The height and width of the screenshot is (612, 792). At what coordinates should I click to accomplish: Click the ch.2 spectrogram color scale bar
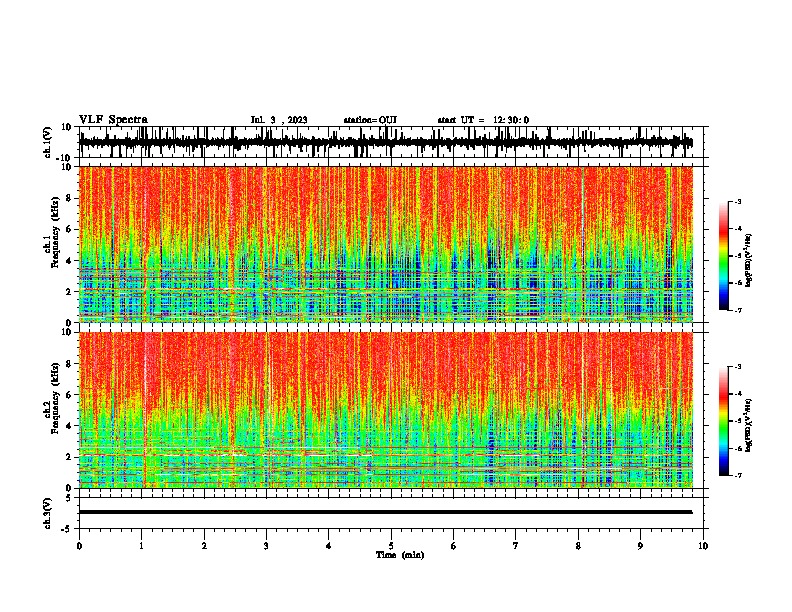pyautogui.click(x=724, y=421)
